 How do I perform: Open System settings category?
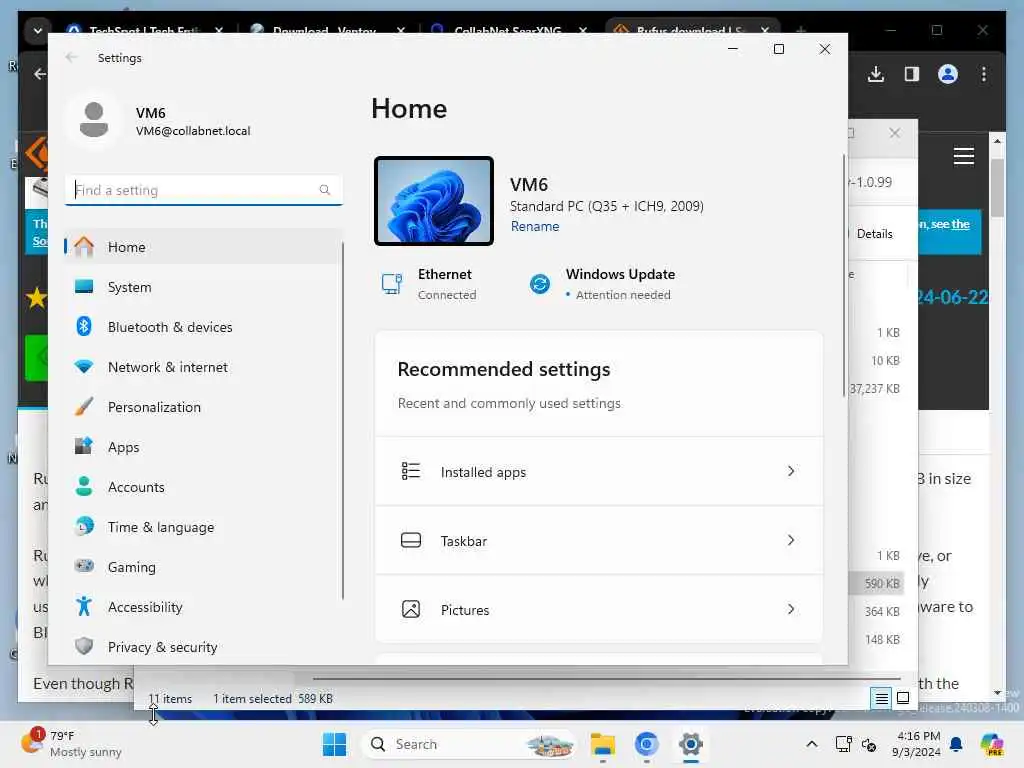[x=203, y=287]
